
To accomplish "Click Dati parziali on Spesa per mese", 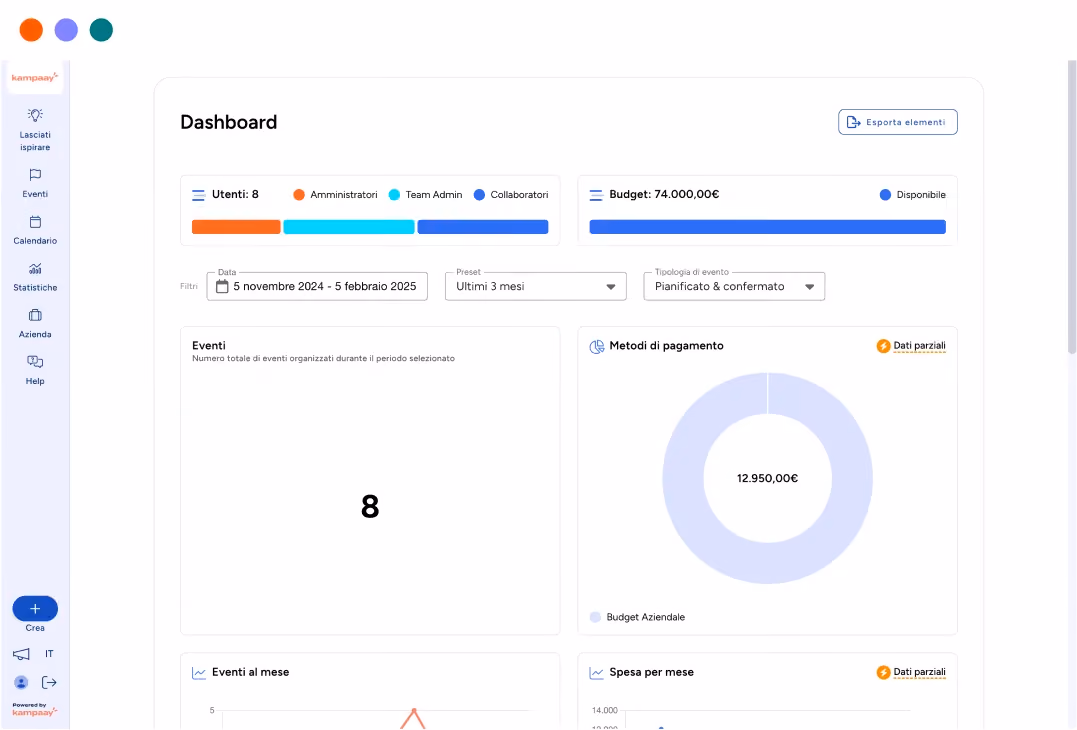I will click(919, 672).
